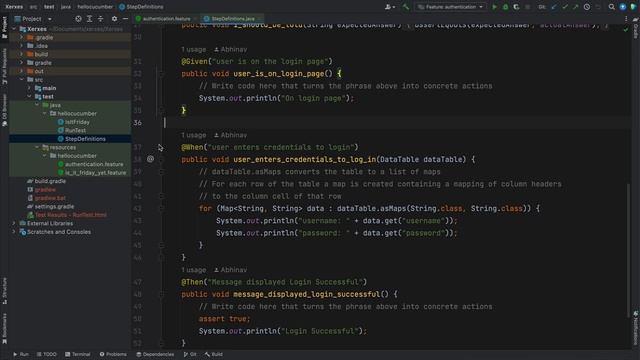
Task: Click the Git push arrow icon
Action: click(x=576, y=7)
